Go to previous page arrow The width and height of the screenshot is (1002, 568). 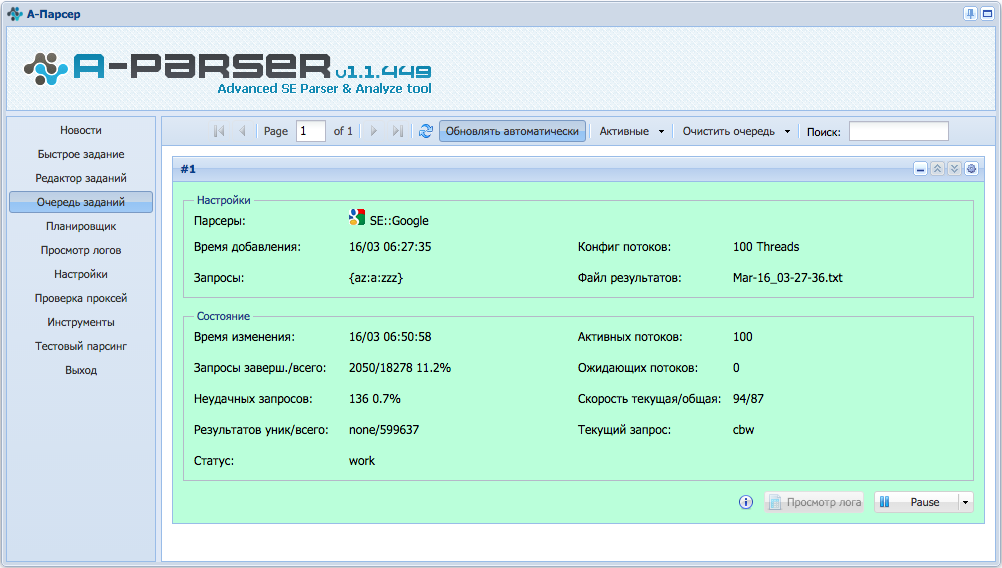pyautogui.click(x=242, y=131)
